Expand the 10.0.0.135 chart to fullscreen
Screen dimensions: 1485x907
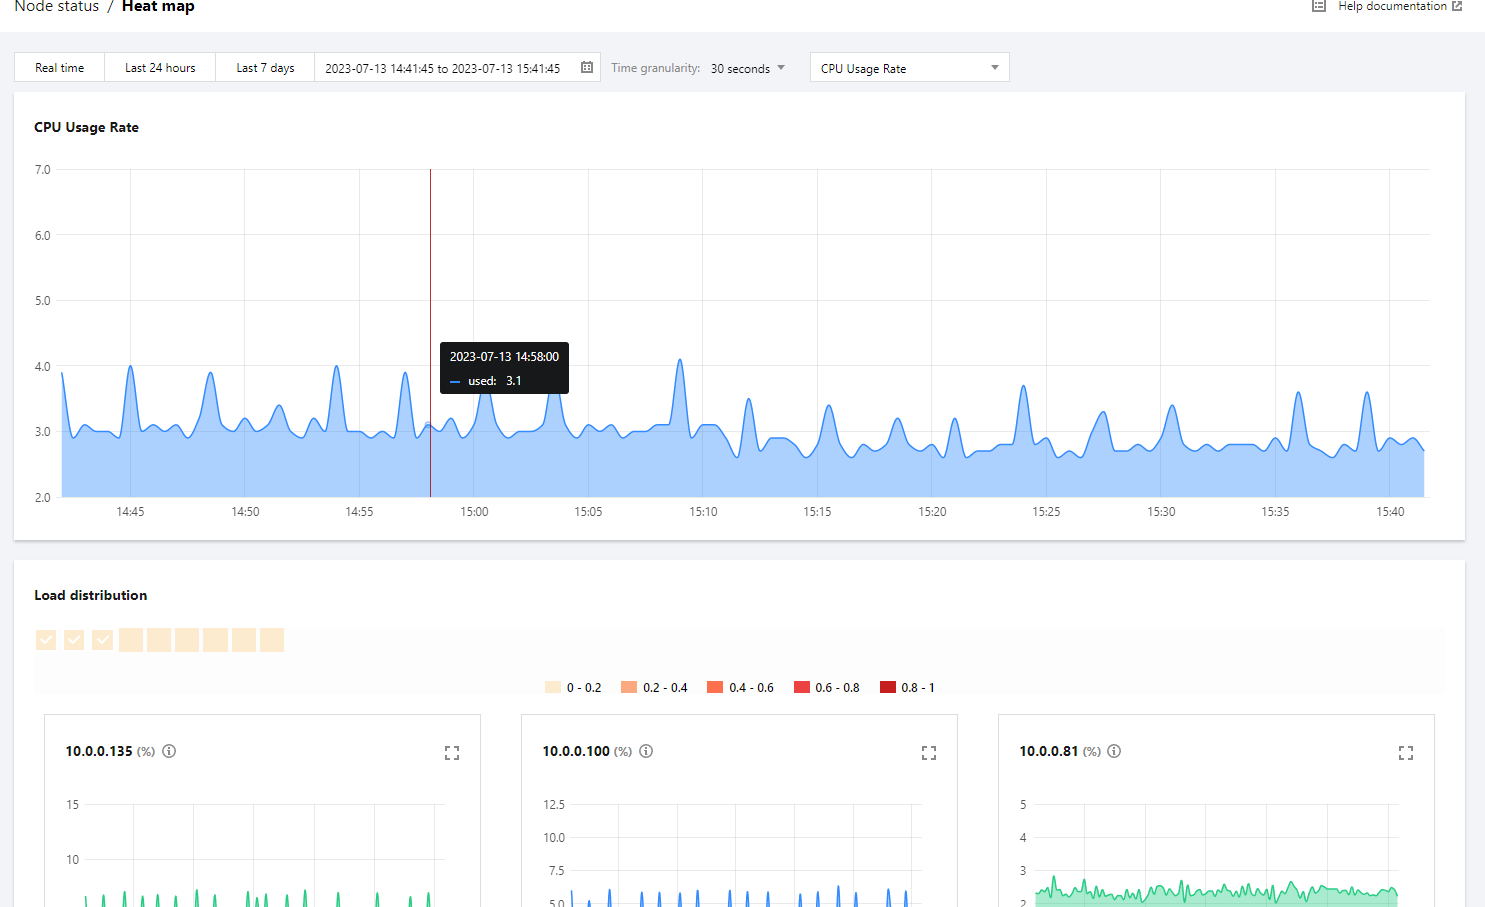click(452, 753)
